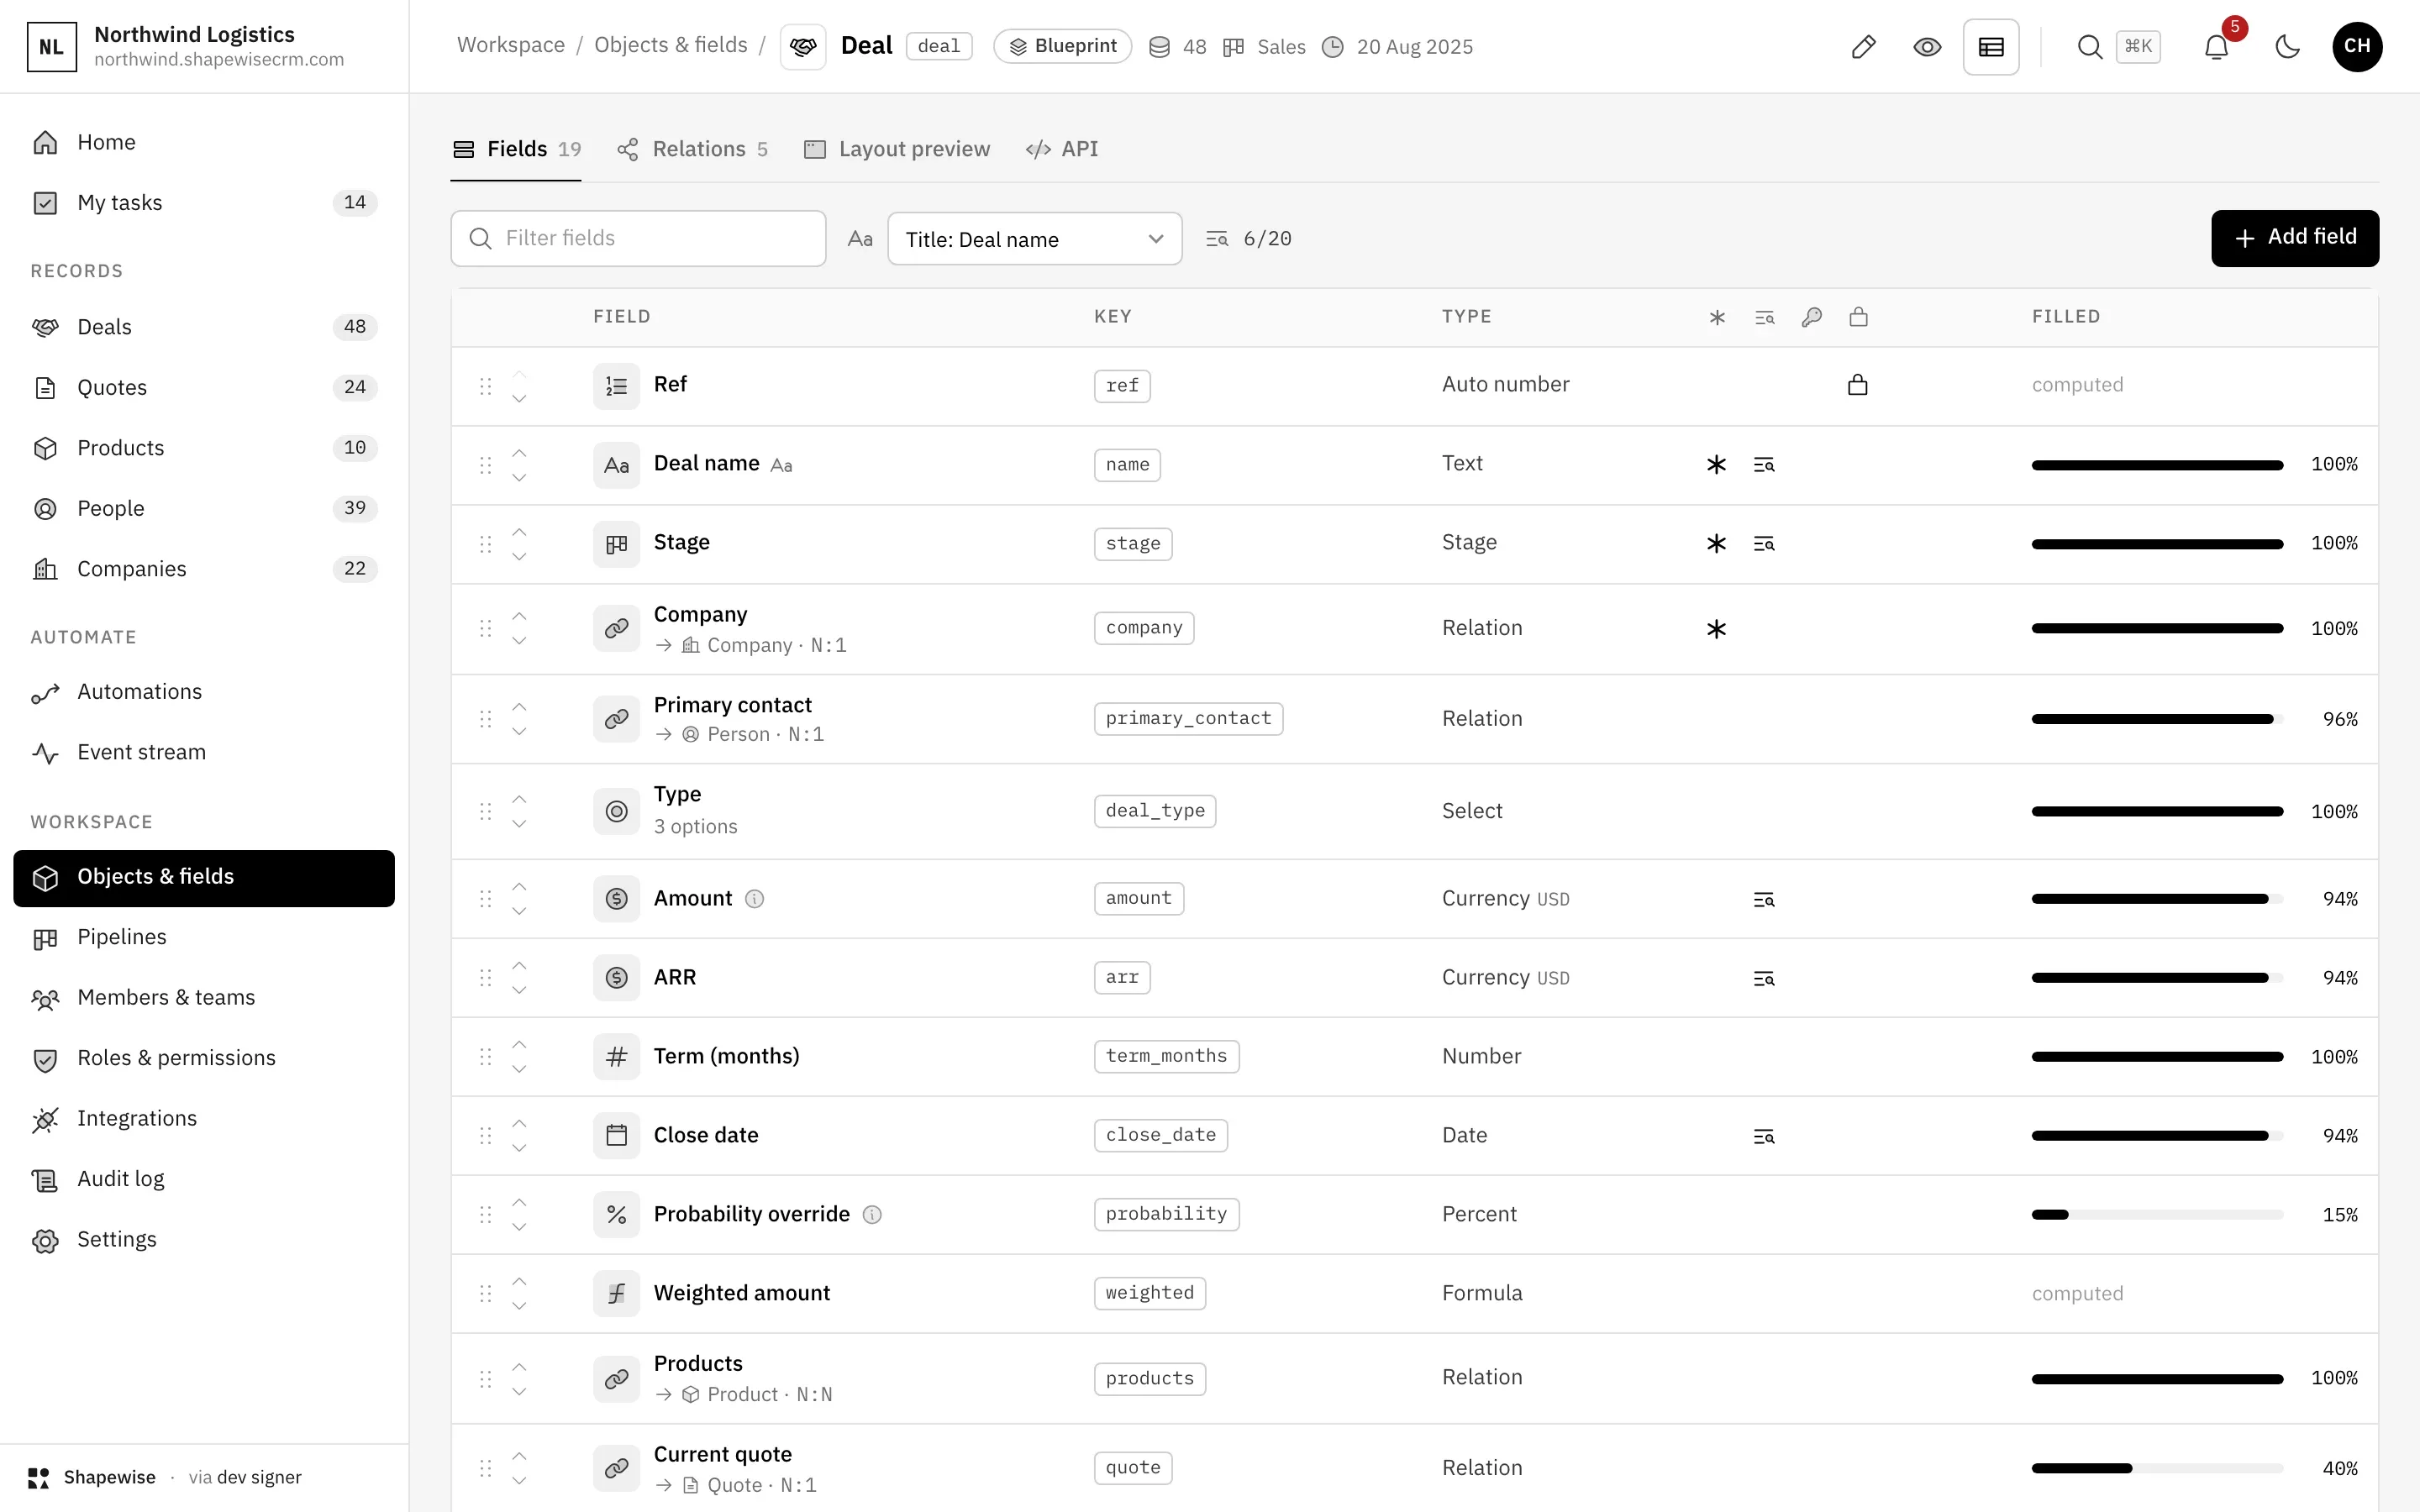2420x1512 pixels.
Task: Move Stage field down with chevron
Action: (x=519, y=557)
